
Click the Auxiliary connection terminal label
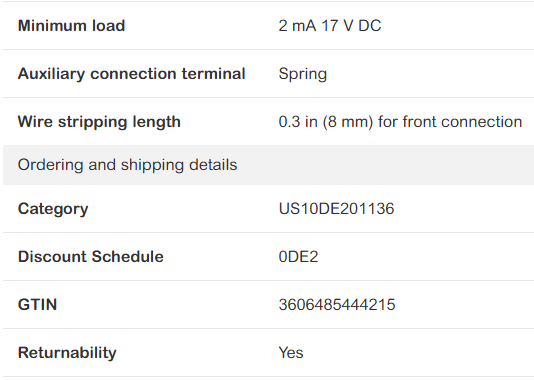point(131,74)
